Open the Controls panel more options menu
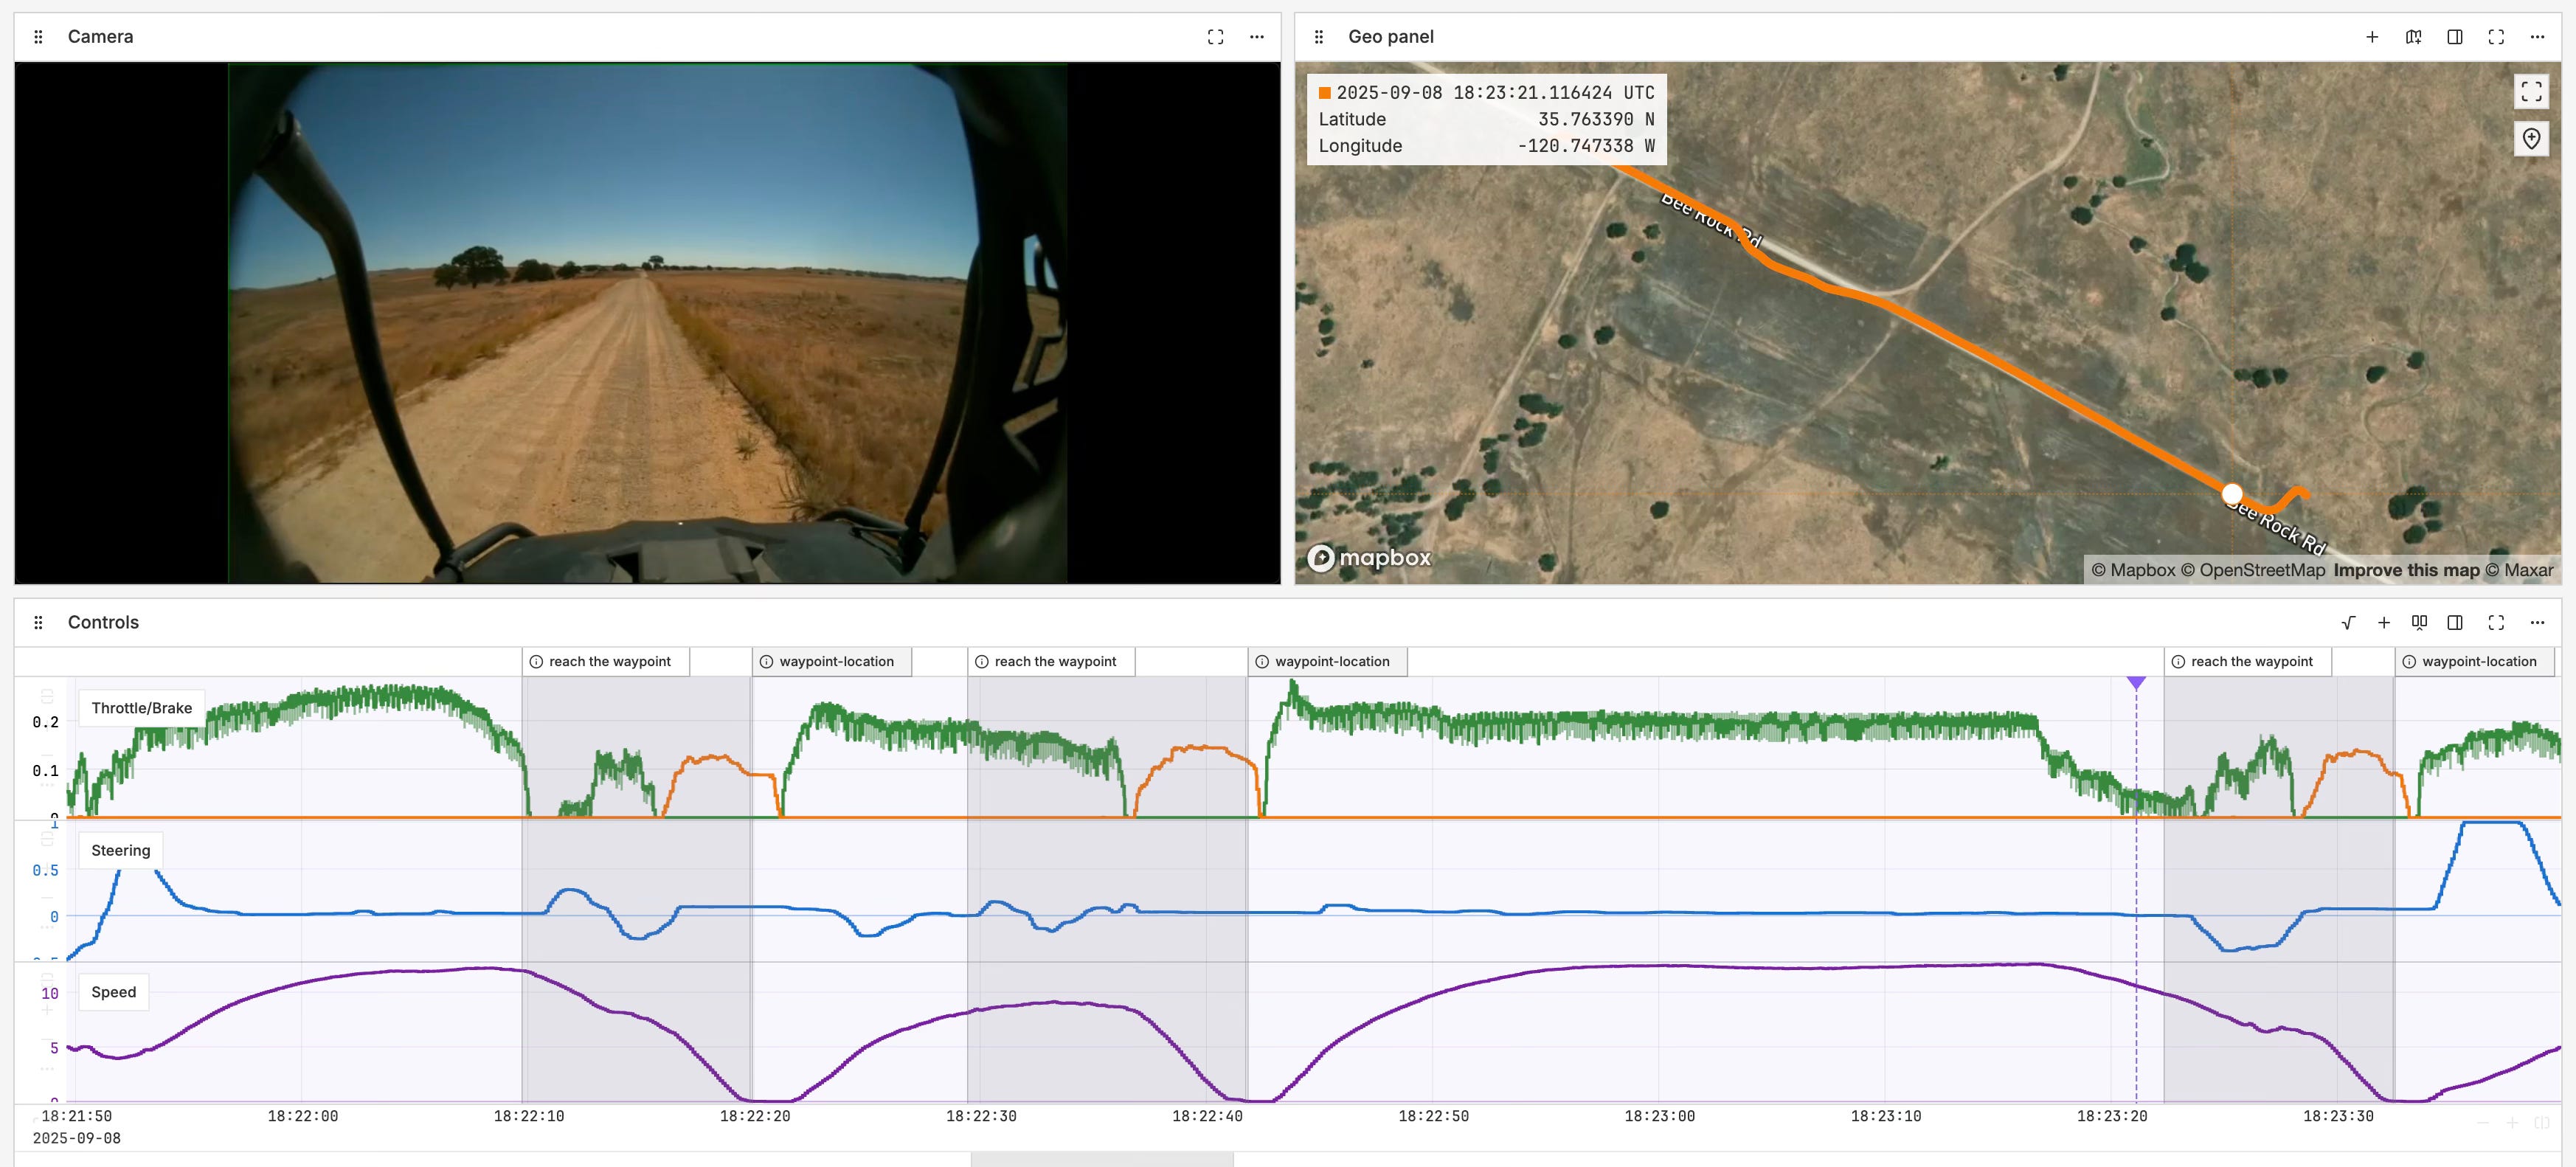The height and width of the screenshot is (1167, 2576). coord(2537,623)
